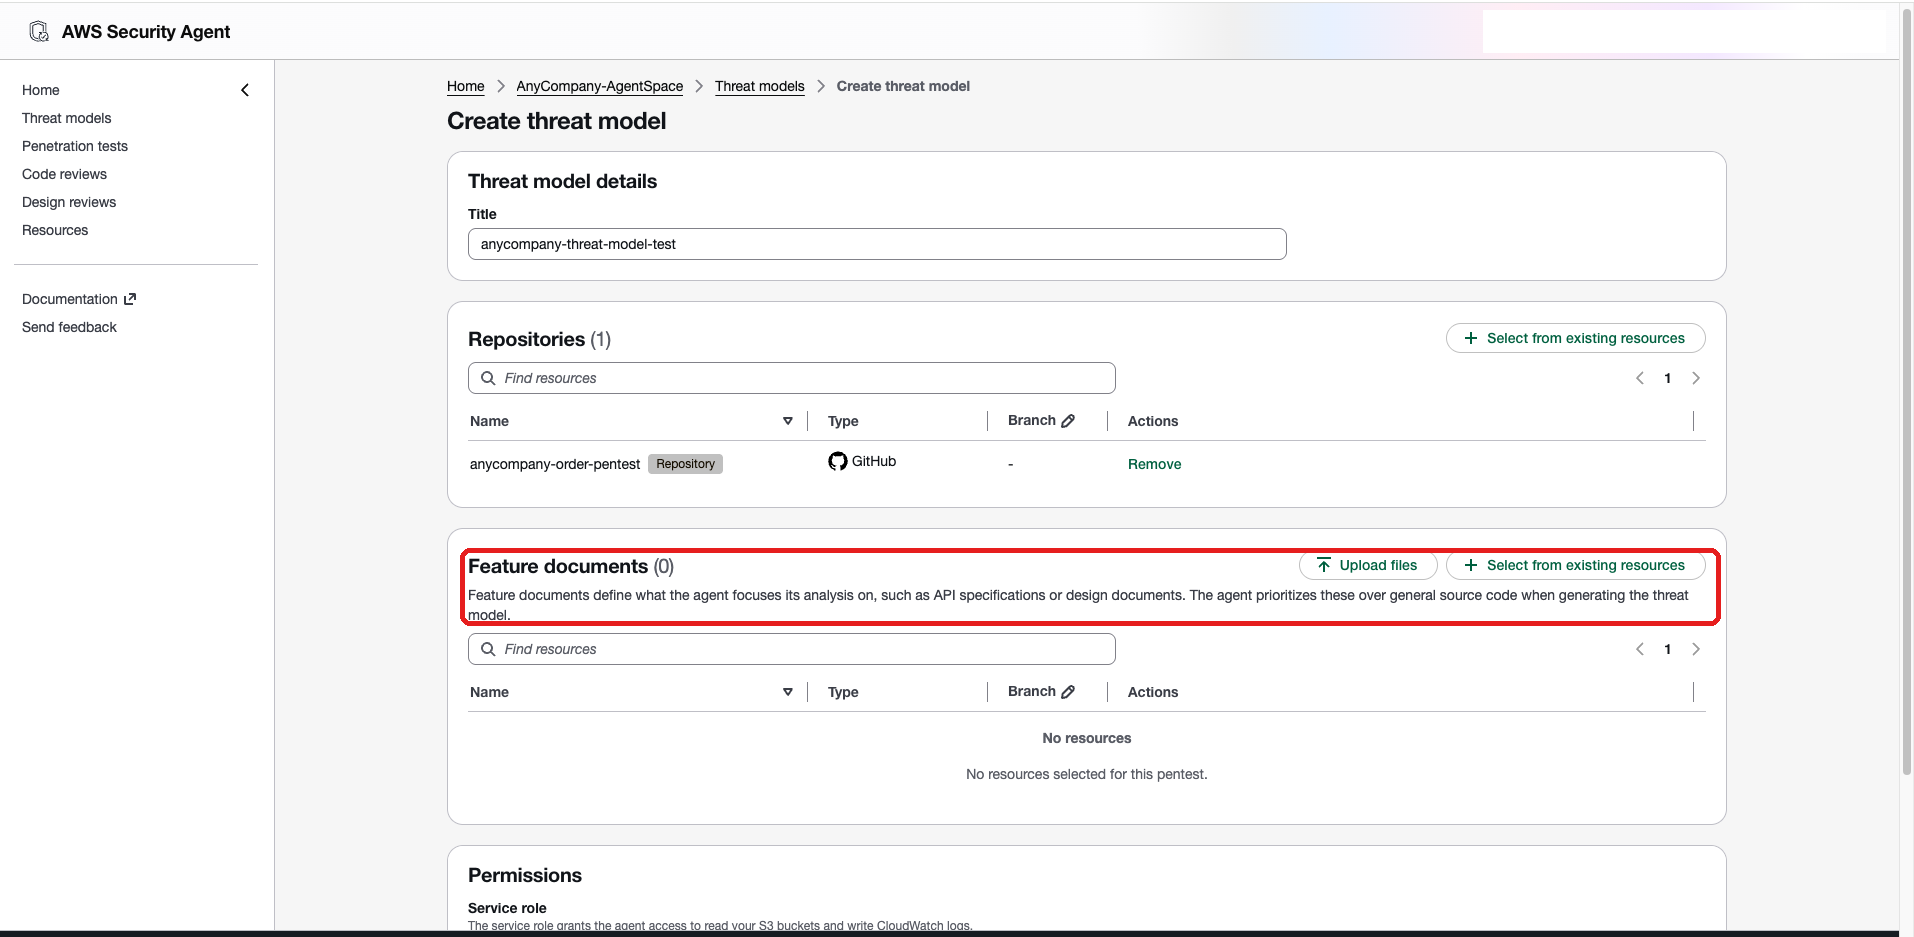
Task: Focus Find resources field in Repositories
Action: (792, 378)
